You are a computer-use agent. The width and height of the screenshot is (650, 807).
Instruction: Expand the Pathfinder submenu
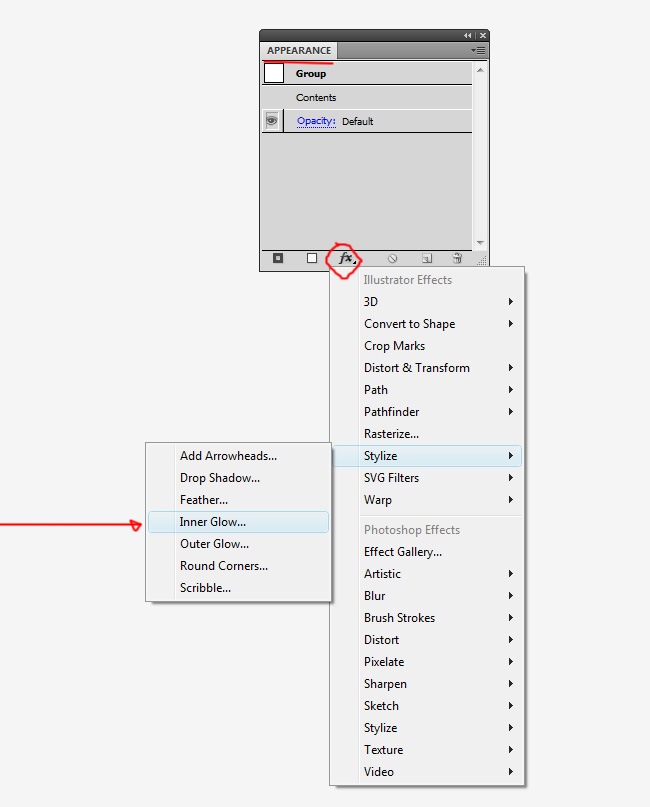click(427, 412)
